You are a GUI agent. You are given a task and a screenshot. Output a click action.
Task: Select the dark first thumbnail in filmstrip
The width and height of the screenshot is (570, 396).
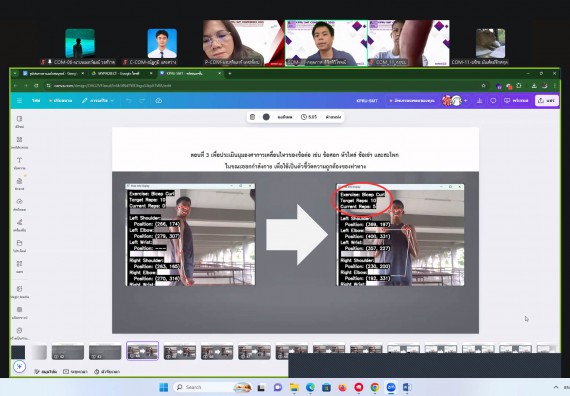coord(18,352)
